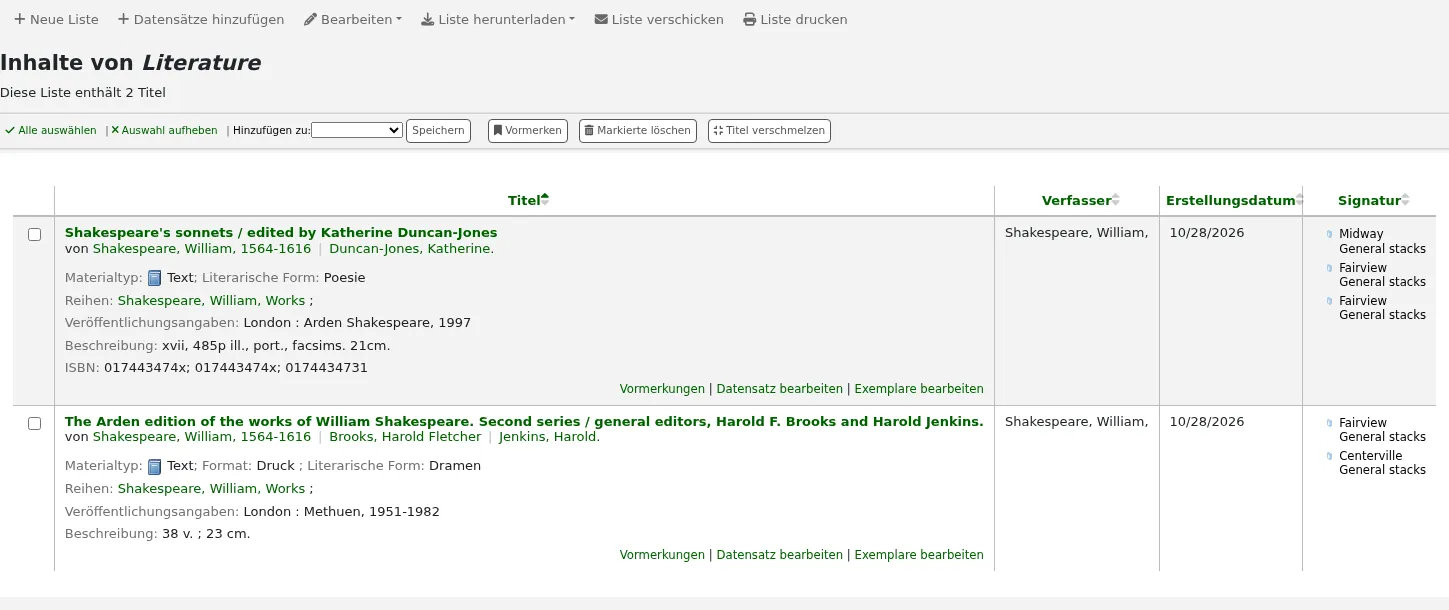Click the Dramen literary form value
This screenshot has width=1449, height=610.
tap(455, 465)
